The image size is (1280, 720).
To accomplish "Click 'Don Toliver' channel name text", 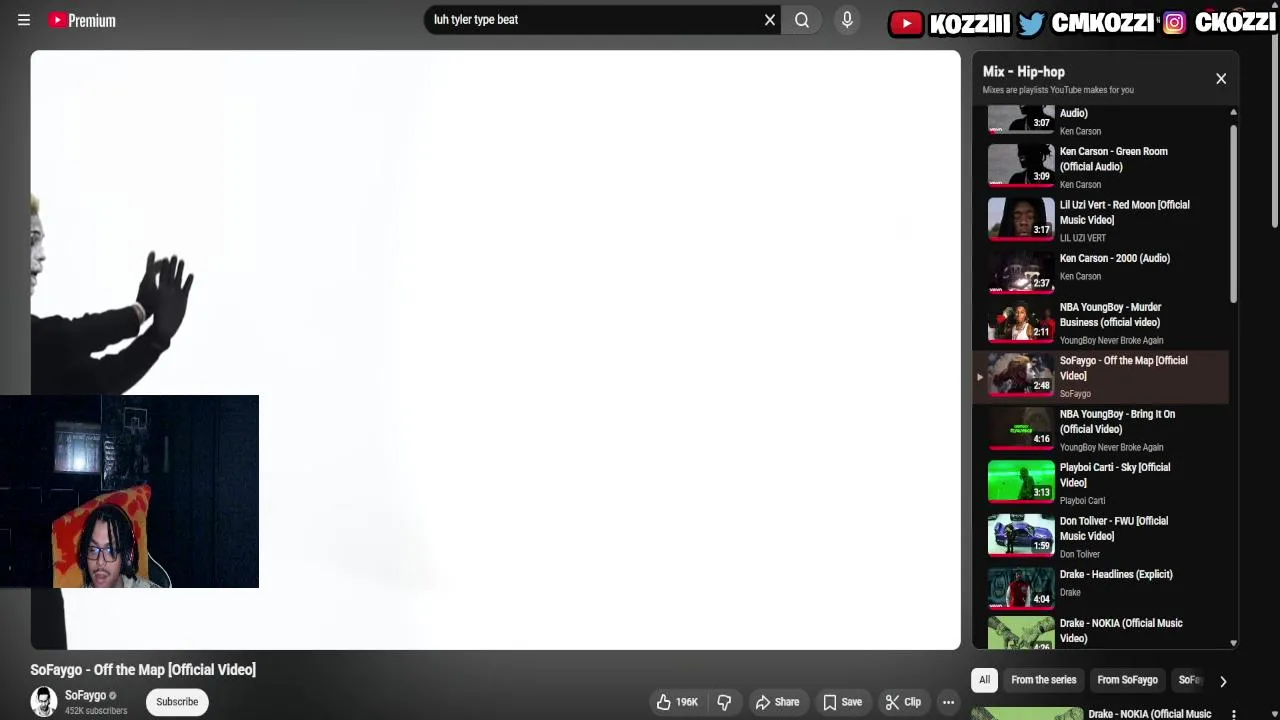I will [x=1079, y=554].
